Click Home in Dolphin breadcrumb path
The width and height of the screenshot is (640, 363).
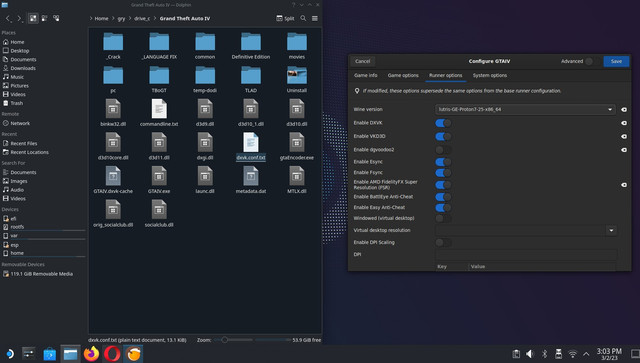[x=101, y=18]
